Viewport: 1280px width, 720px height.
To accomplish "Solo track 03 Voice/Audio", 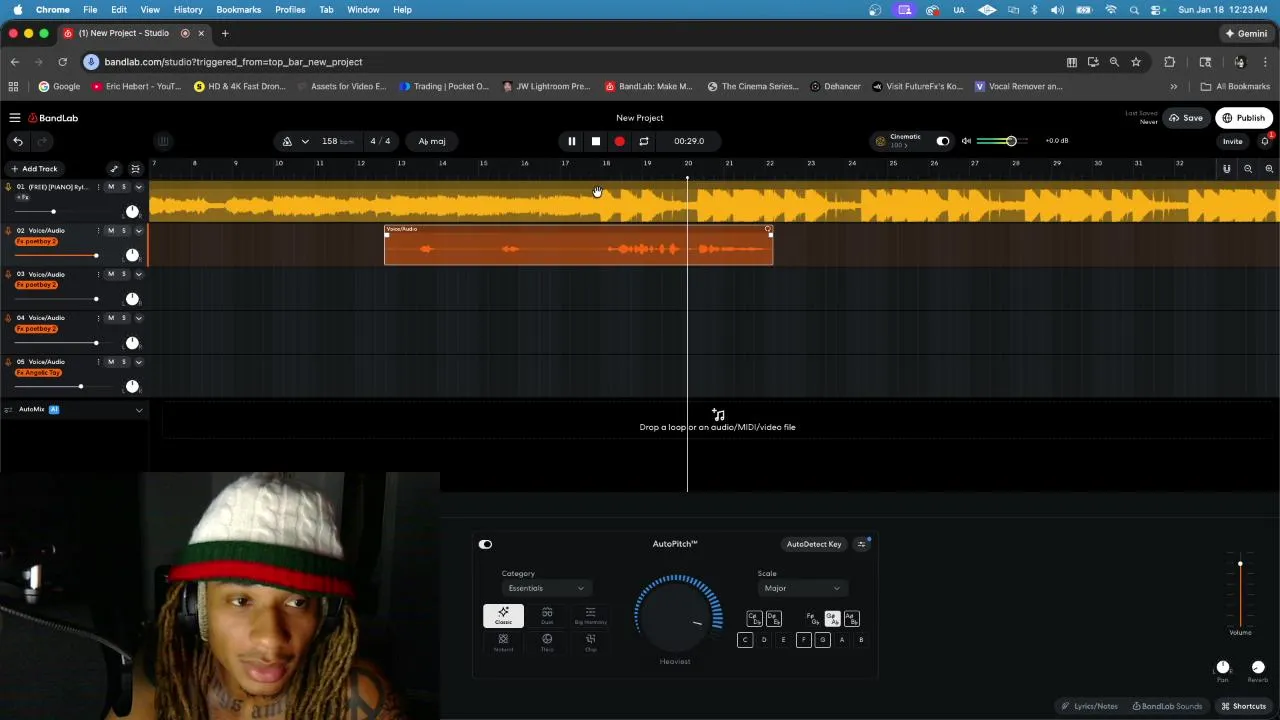I will [x=124, y=274].
